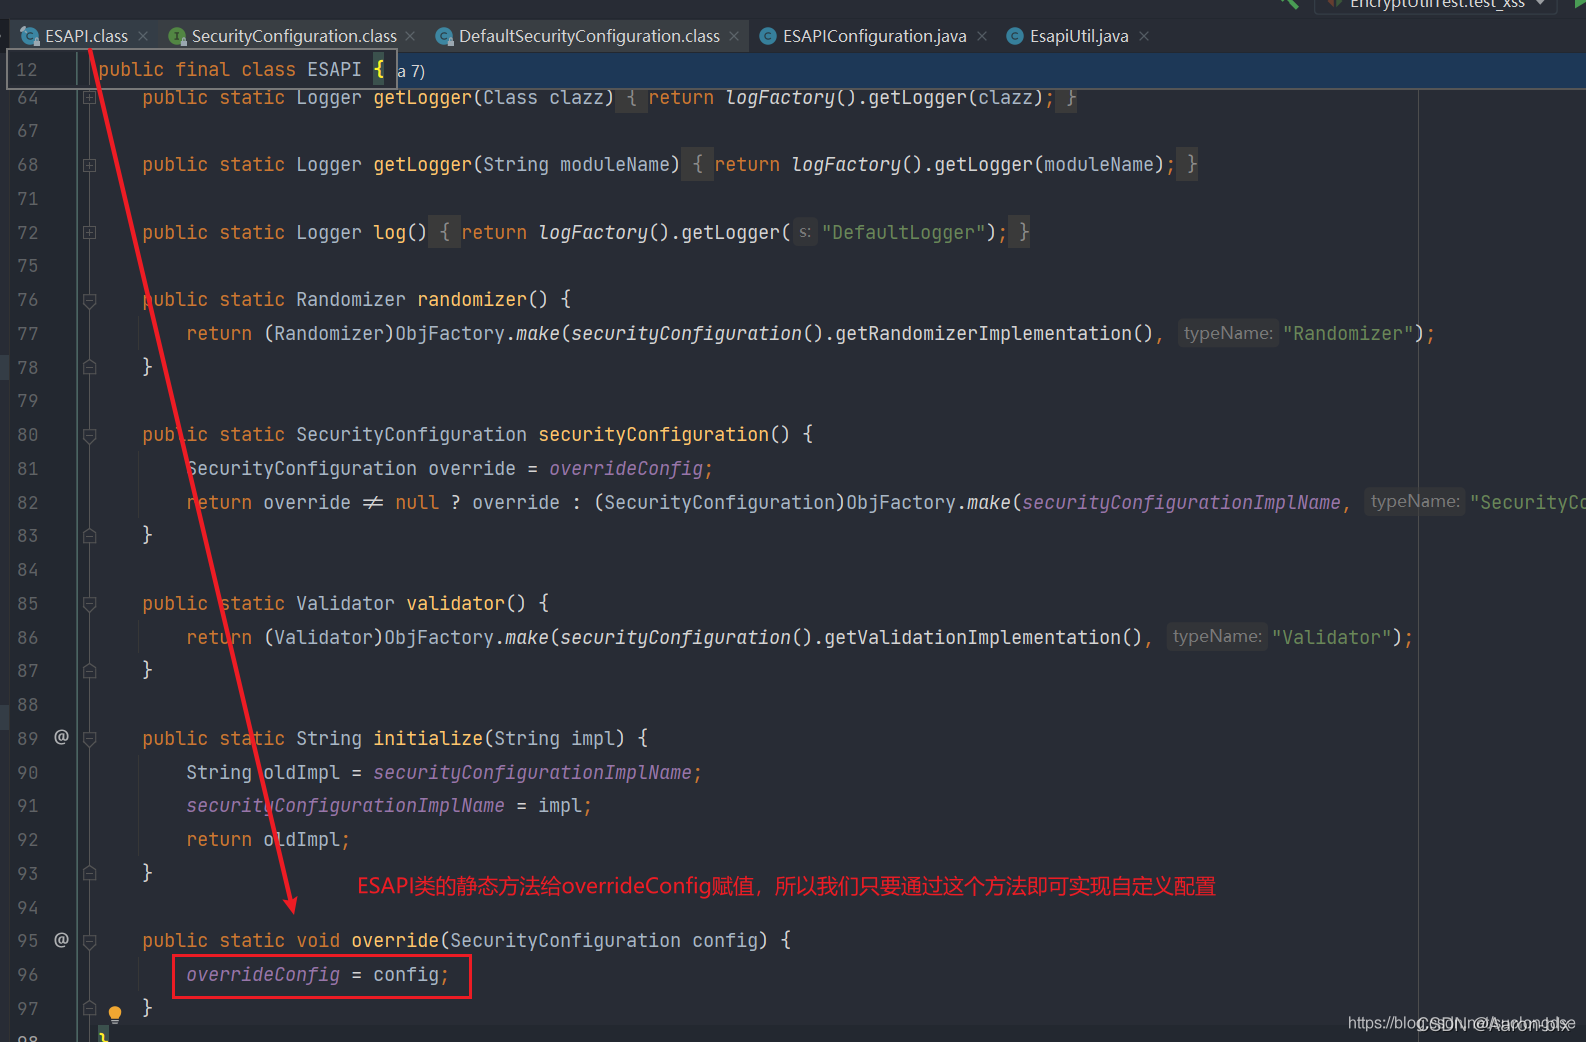This screenshot has width=1586, height=1042.
Task: Click the fold-end marker on line 78
Action: [89, 367]
